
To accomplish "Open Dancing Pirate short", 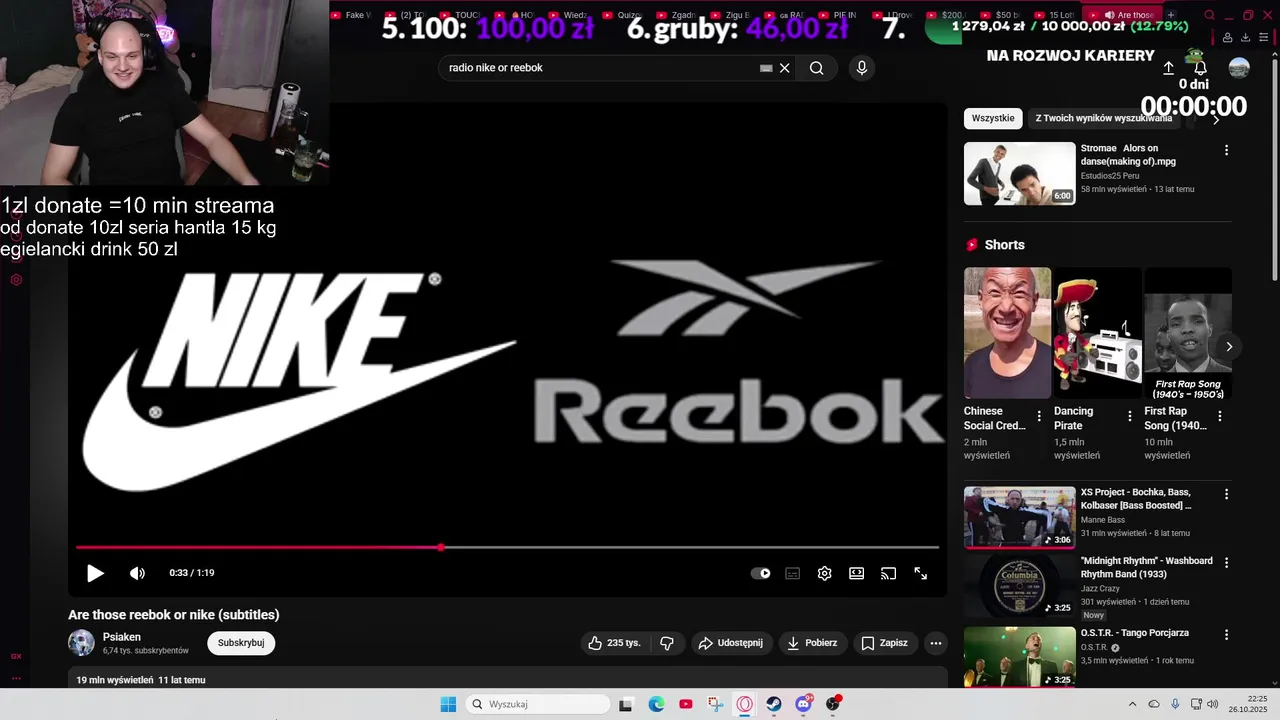I will [1097, 333].
